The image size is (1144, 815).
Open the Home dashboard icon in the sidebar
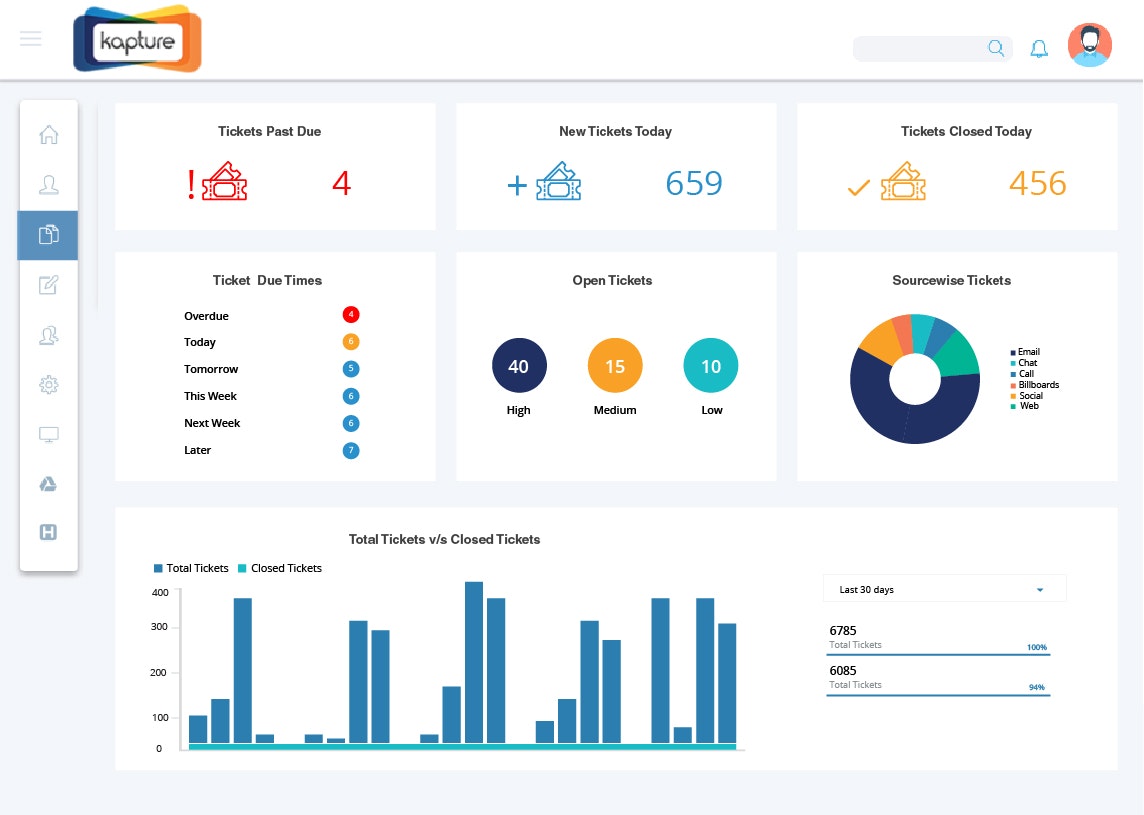pyautogui.click(x=48, y=134)
